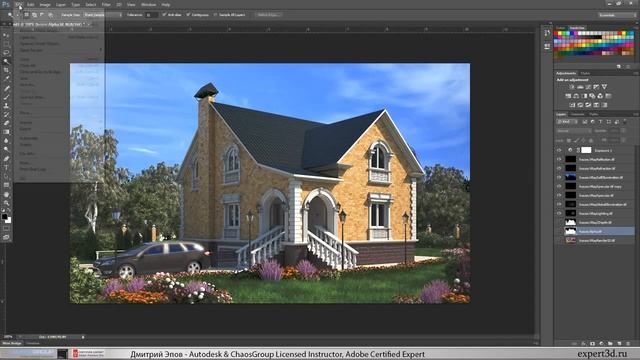Viewport: 640px width, 360px height.
Task: Select the Eraser tool
Action: 6,123
